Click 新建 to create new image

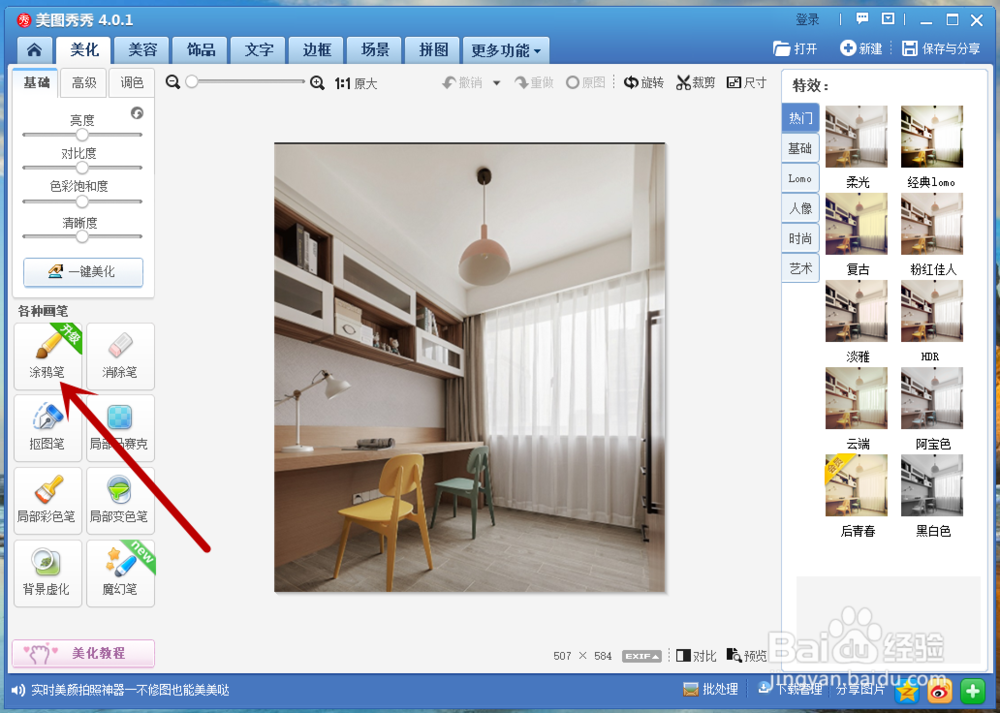click(861, 48)
